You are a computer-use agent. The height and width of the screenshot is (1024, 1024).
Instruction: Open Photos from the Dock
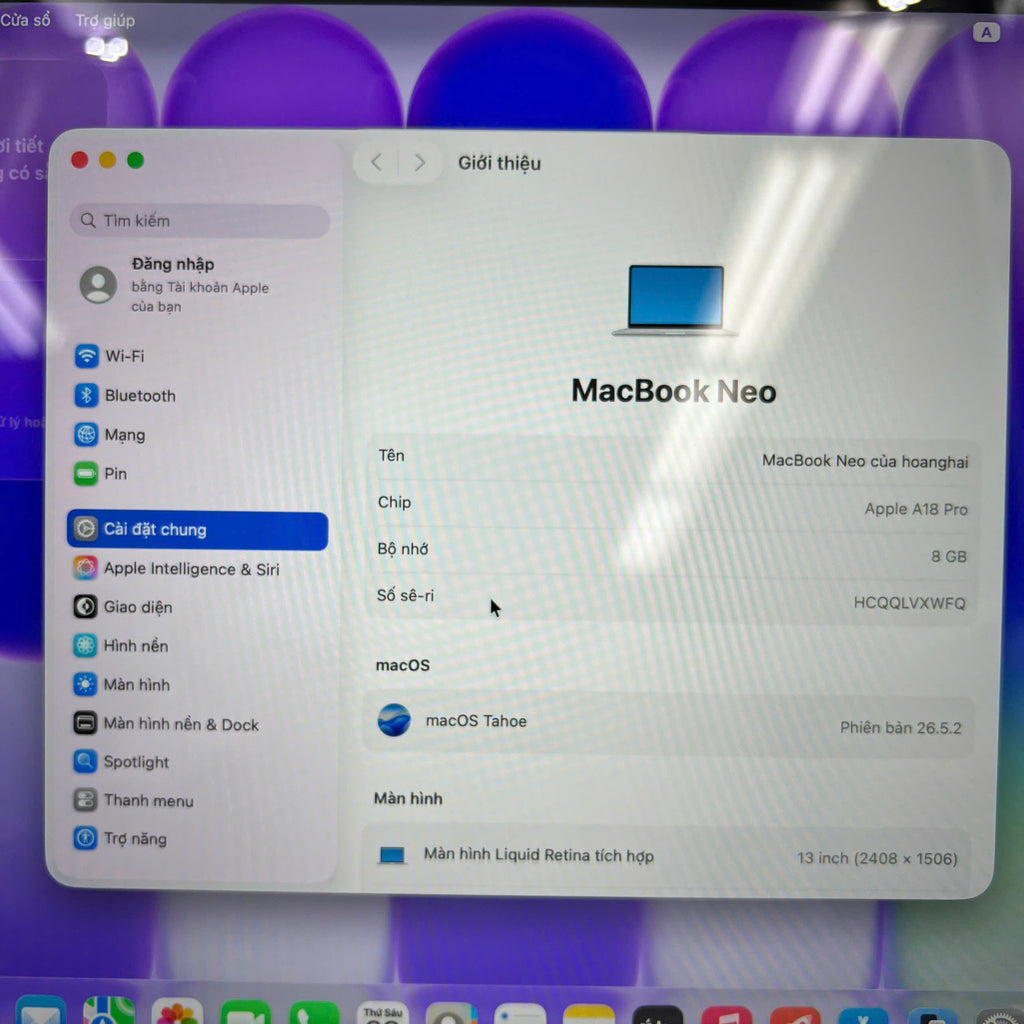tap(177, 1010)
